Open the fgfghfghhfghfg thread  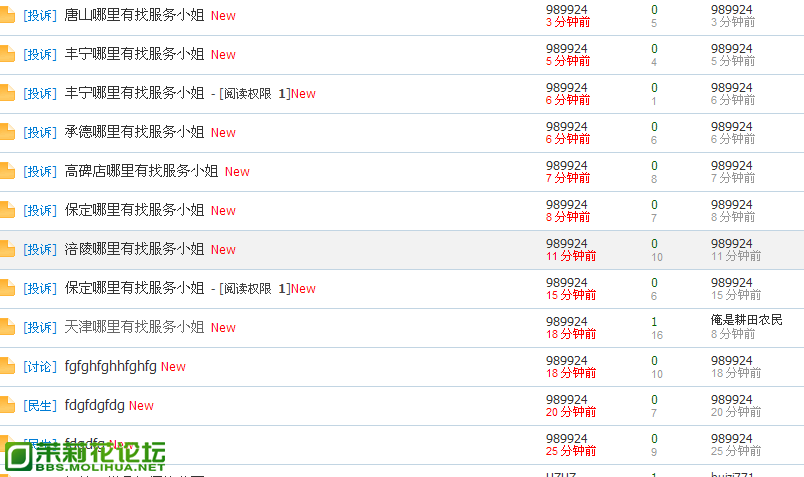click(110, 366)
